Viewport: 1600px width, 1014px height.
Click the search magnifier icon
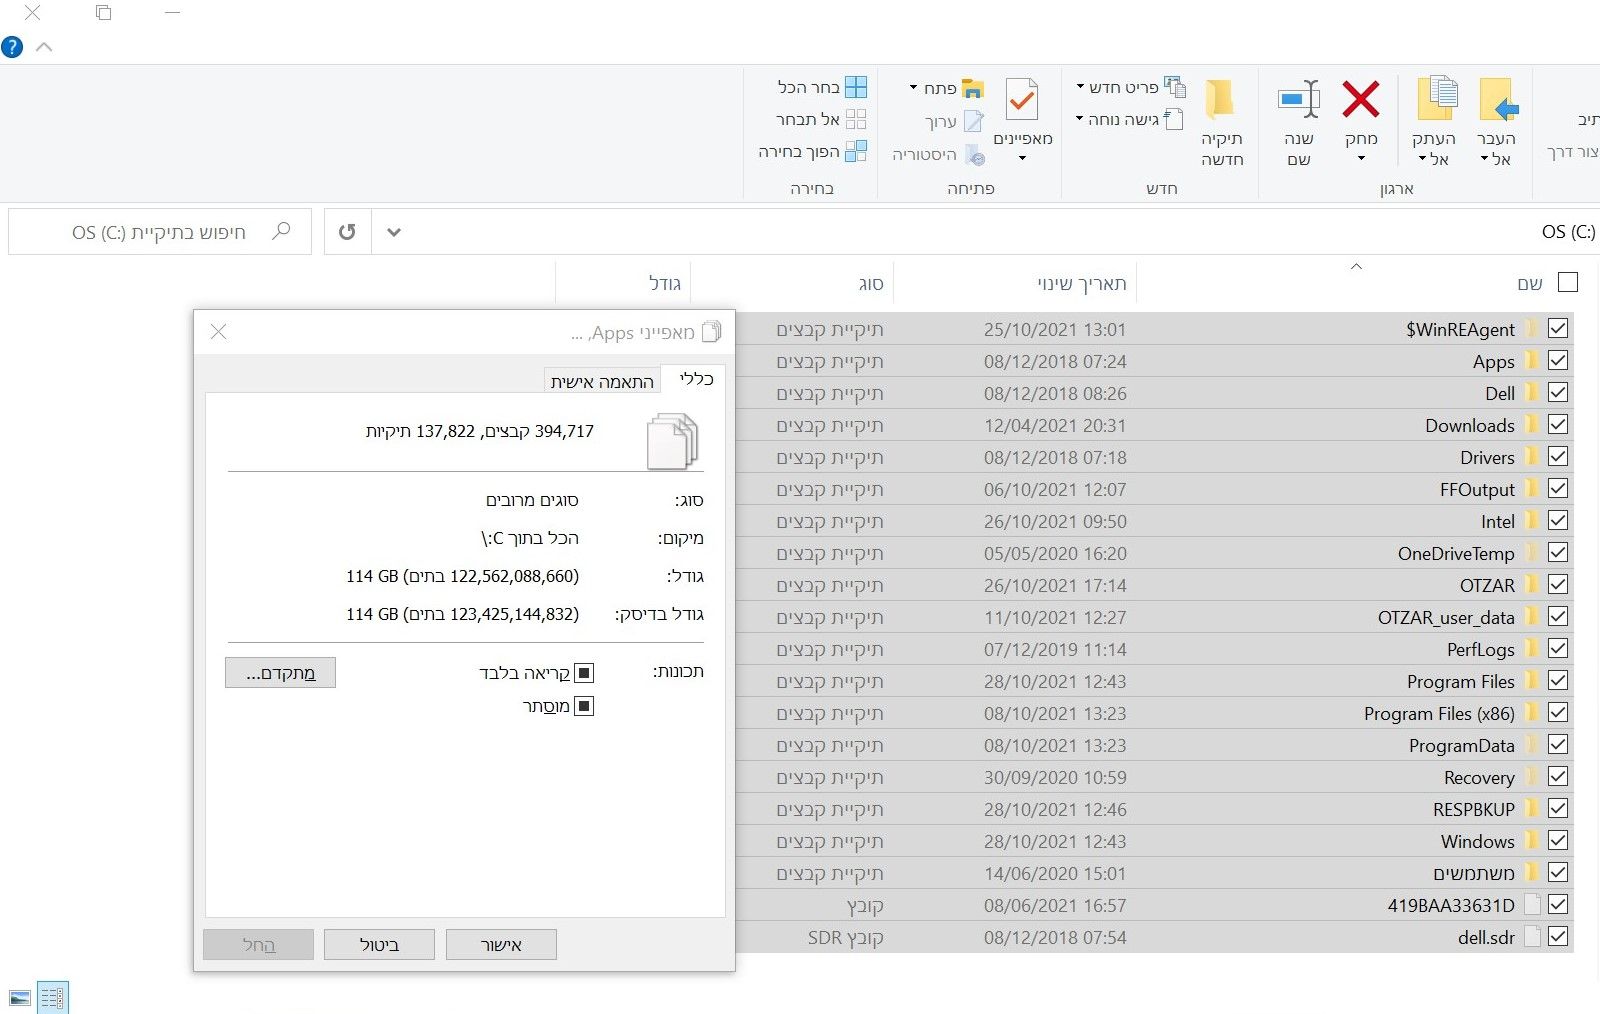[282, 231]
